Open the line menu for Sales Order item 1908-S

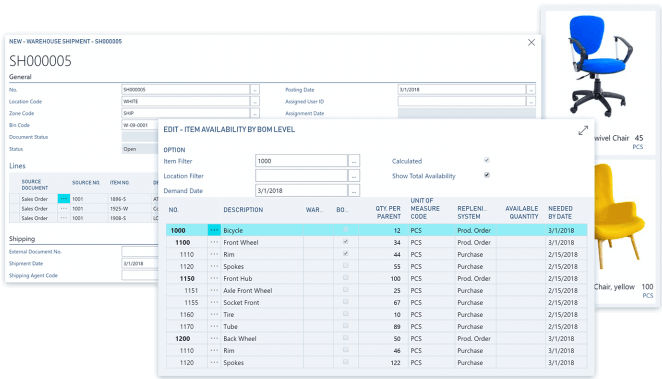tap(64, 218)
